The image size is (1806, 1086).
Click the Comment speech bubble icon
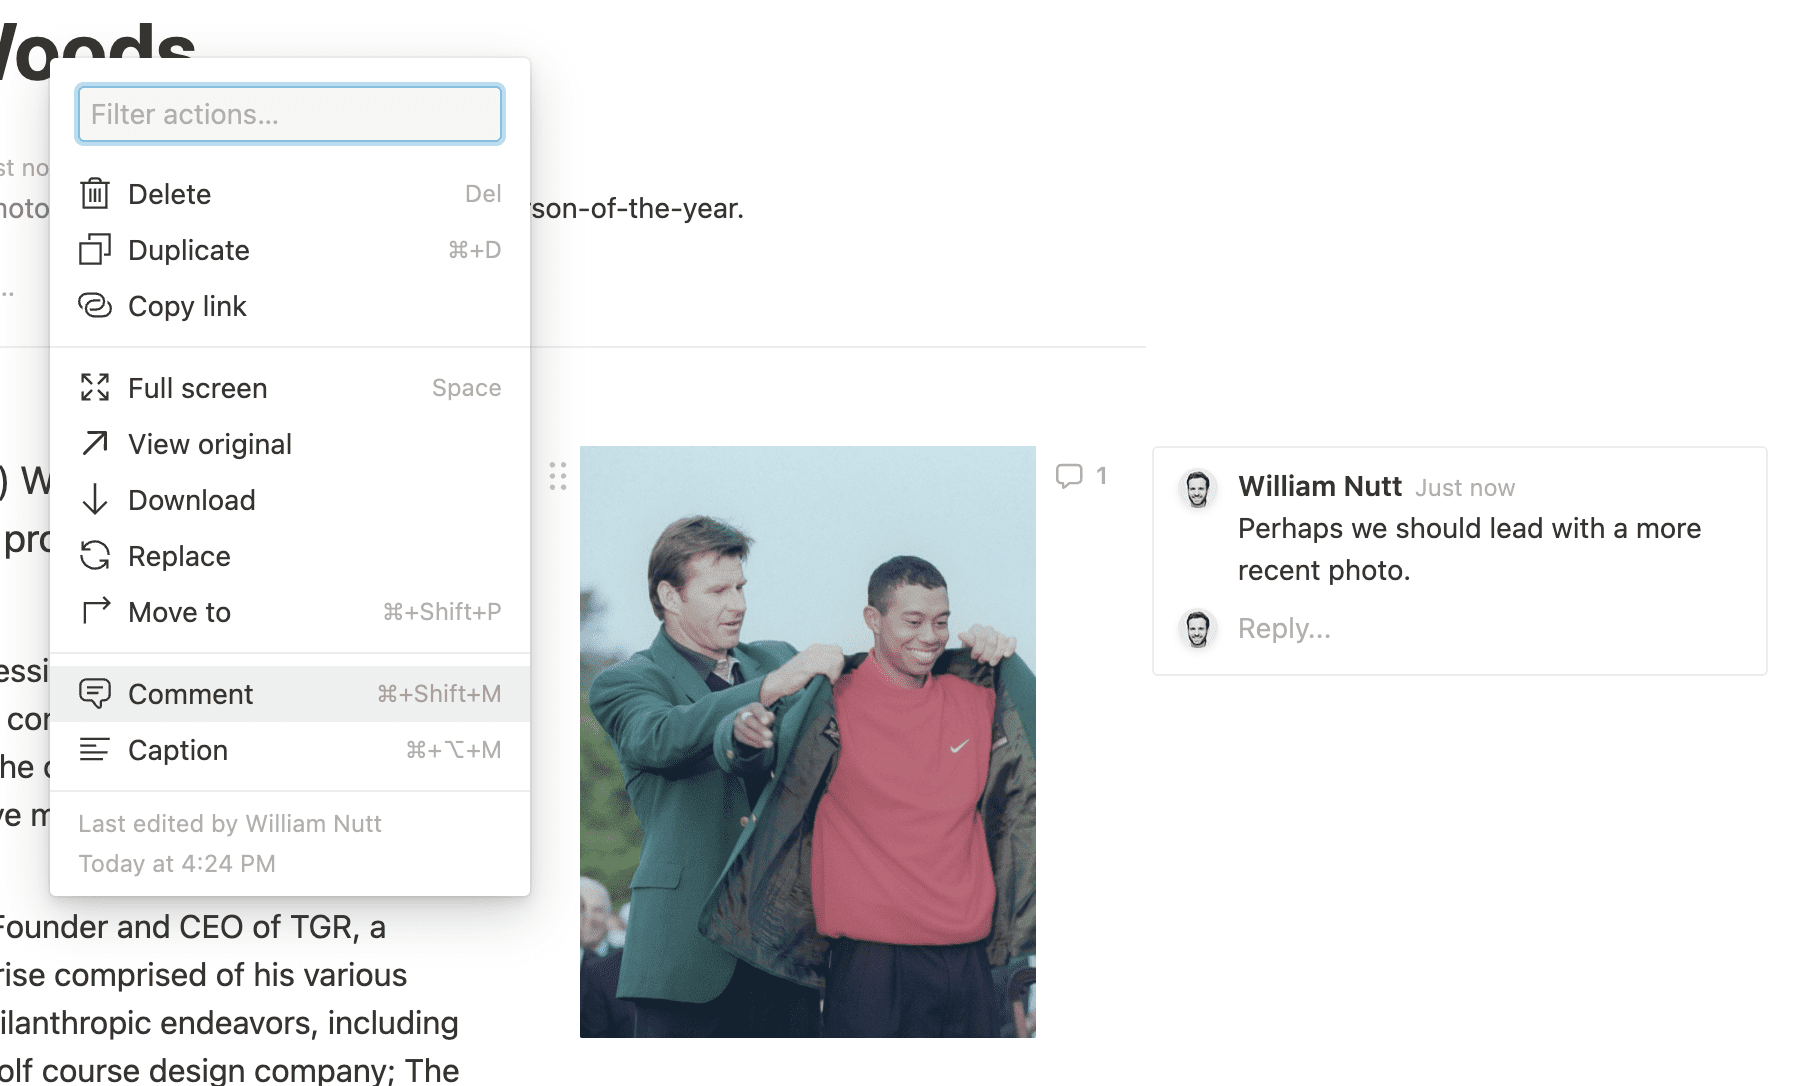click(95, 693)
